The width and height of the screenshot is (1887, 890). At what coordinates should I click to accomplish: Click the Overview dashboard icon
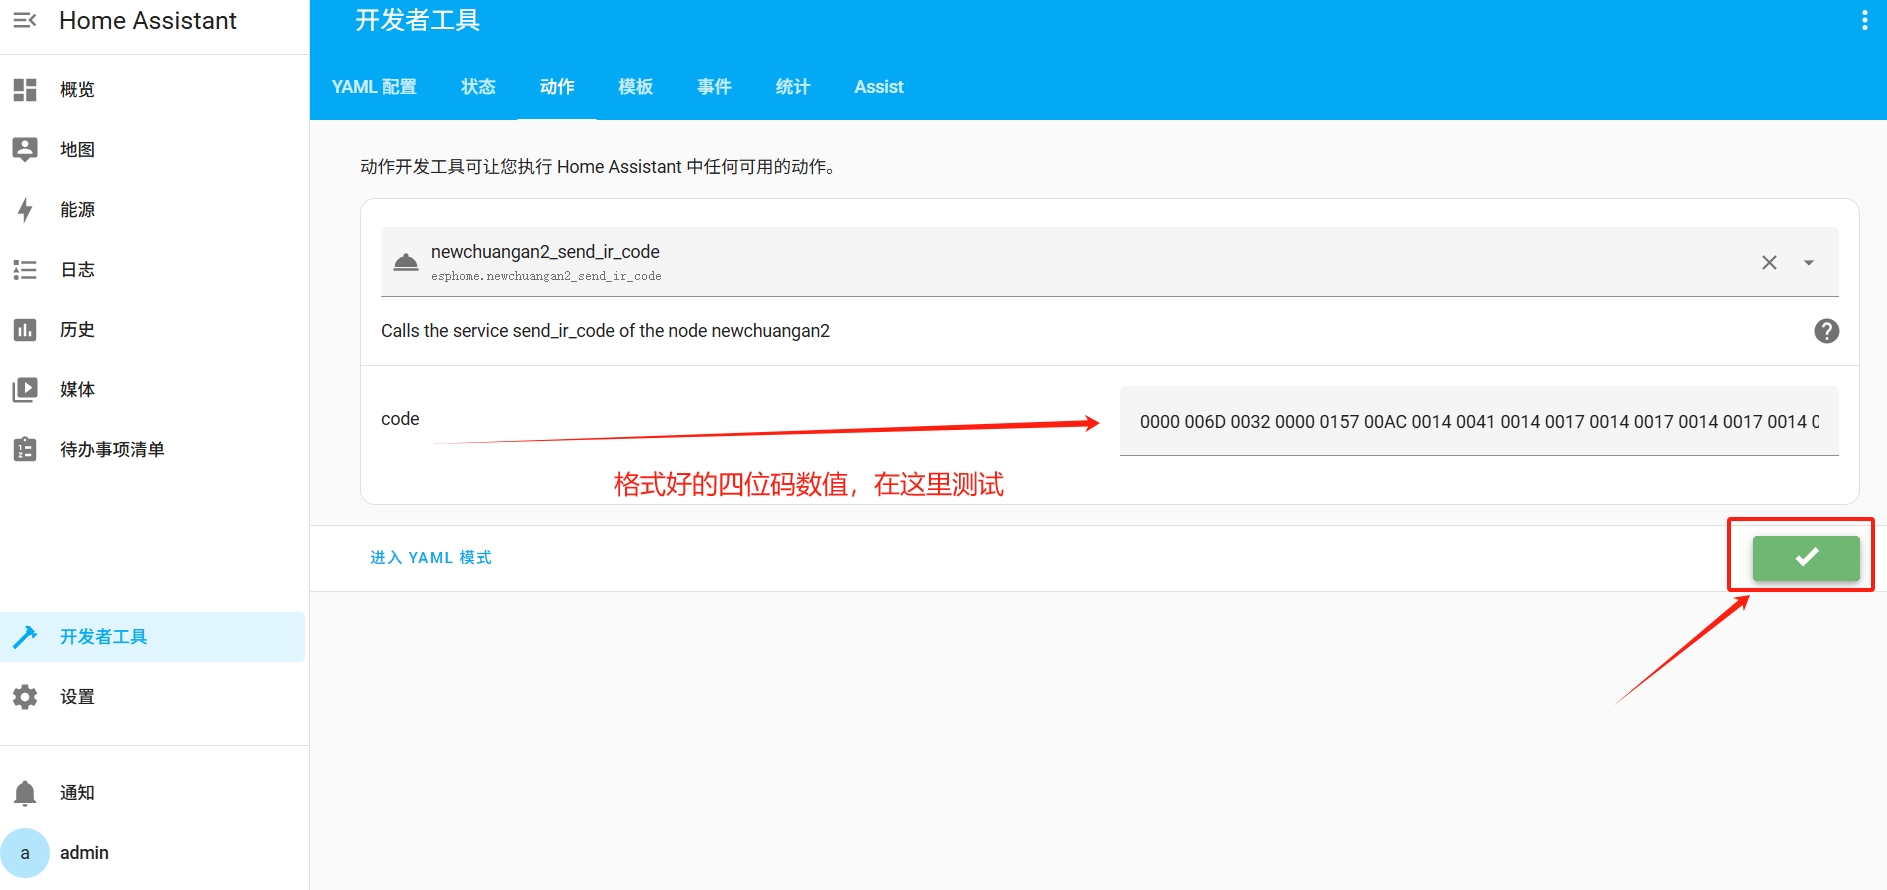point(25,90)
